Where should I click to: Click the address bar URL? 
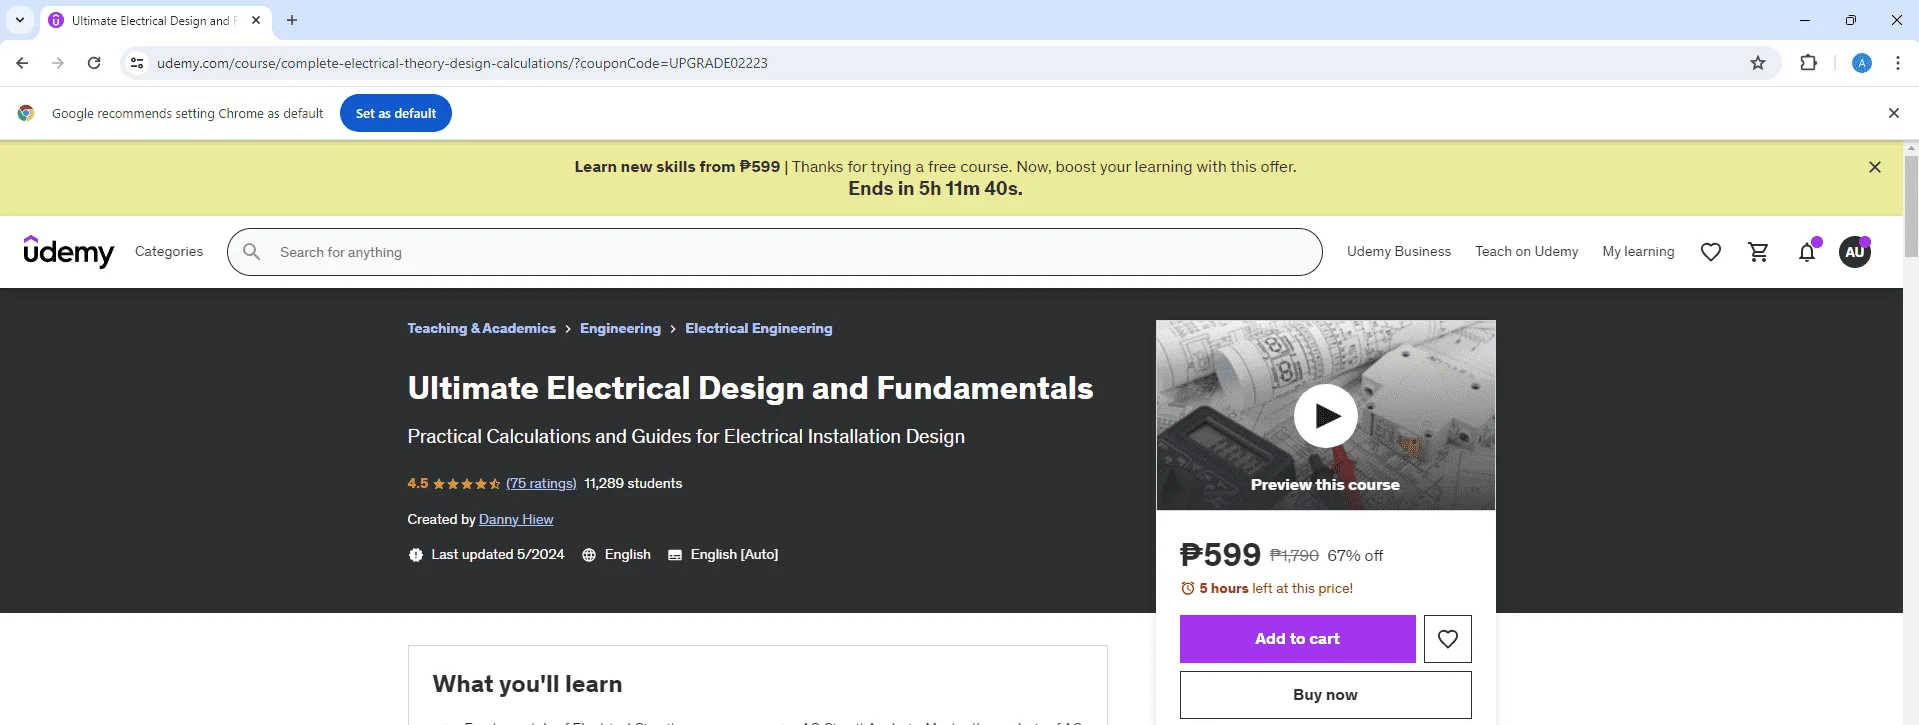[462, 63]
